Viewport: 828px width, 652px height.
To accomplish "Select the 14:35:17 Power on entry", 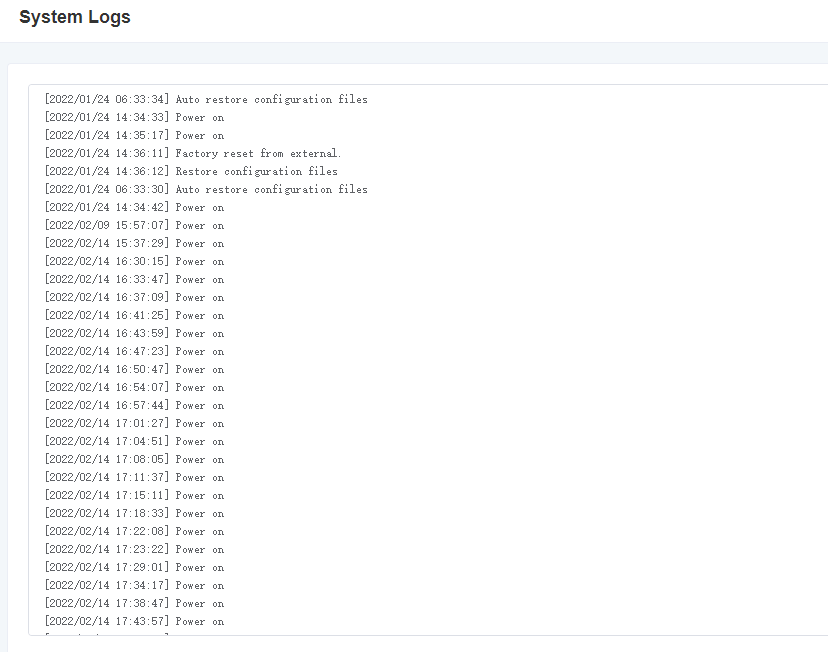I will [134, 135].
